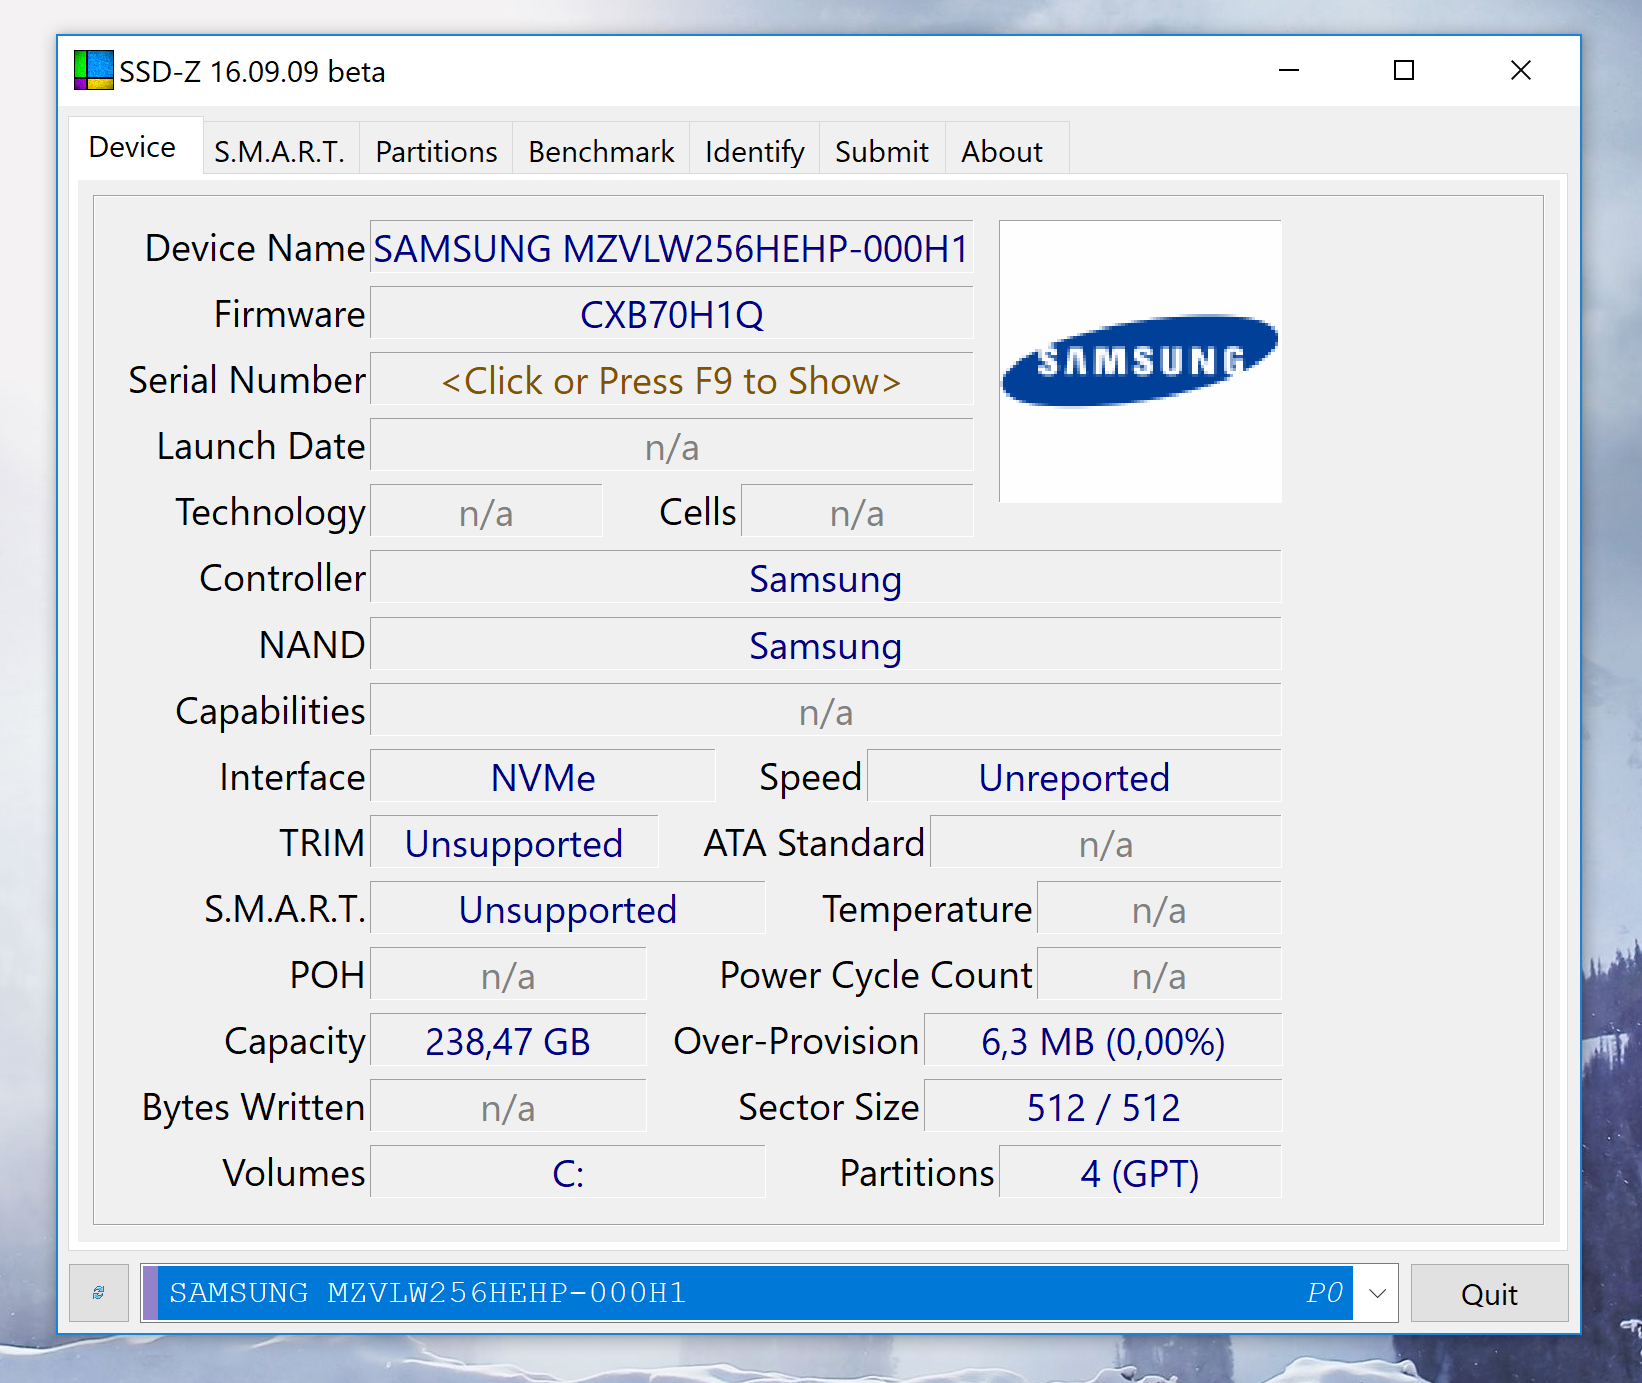
Task: Click the POH n/a field
Action: click(508, 975)
